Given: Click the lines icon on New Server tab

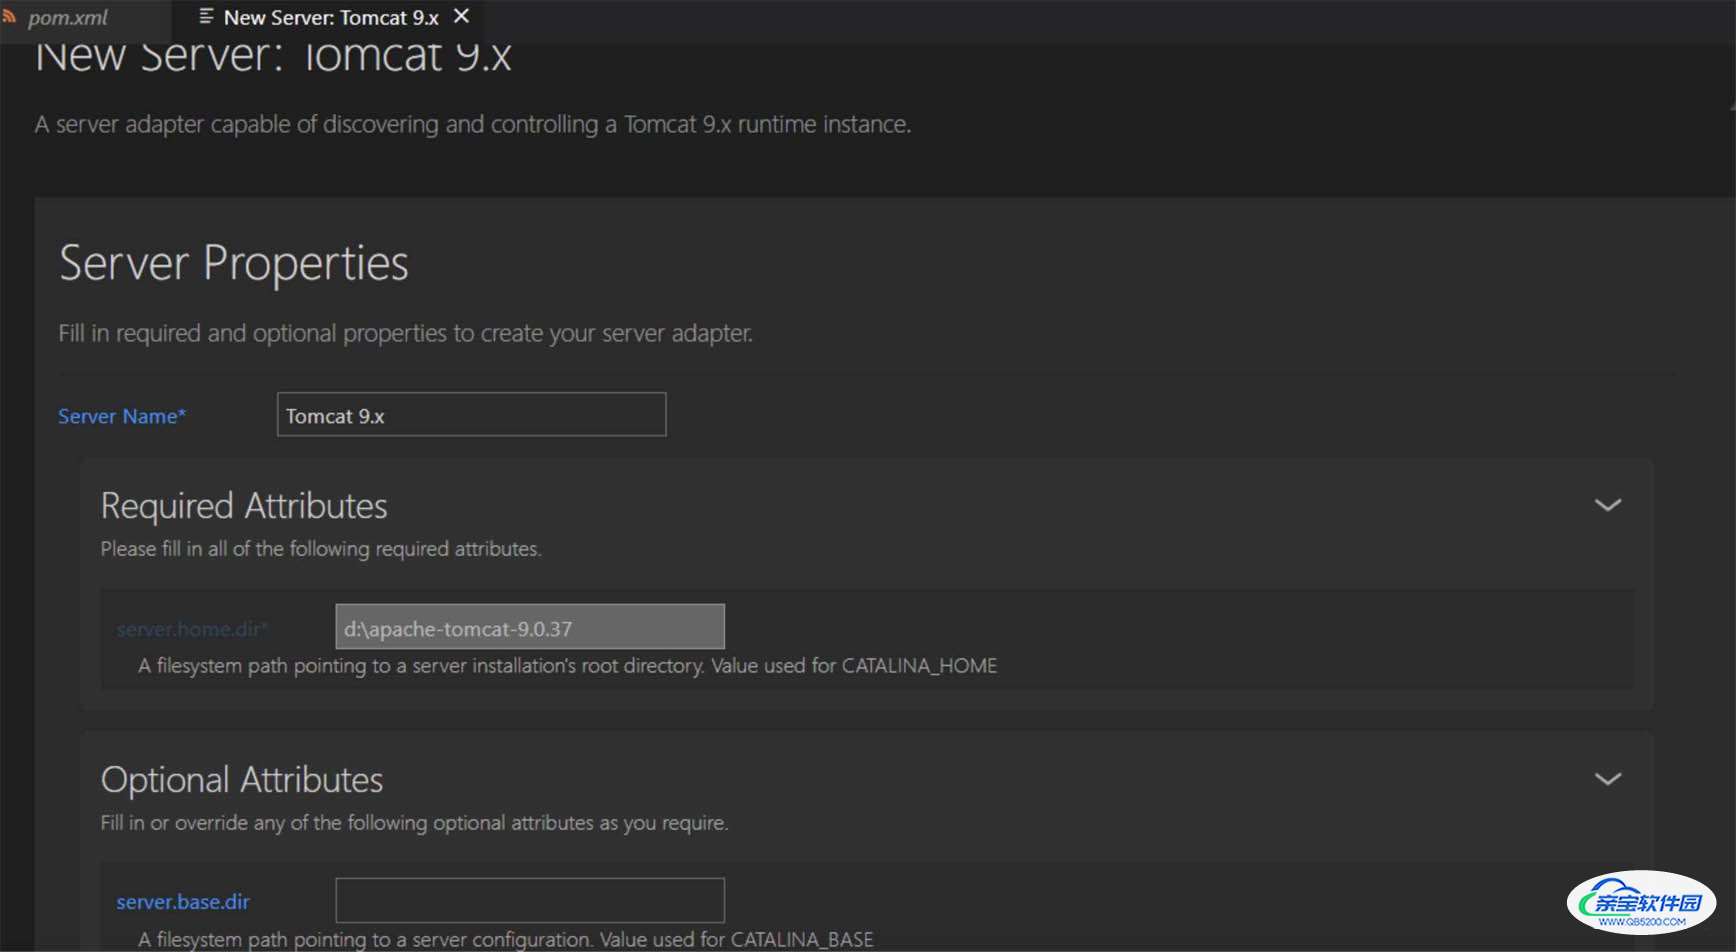Looking at the screenshot, I should point(206,16).
